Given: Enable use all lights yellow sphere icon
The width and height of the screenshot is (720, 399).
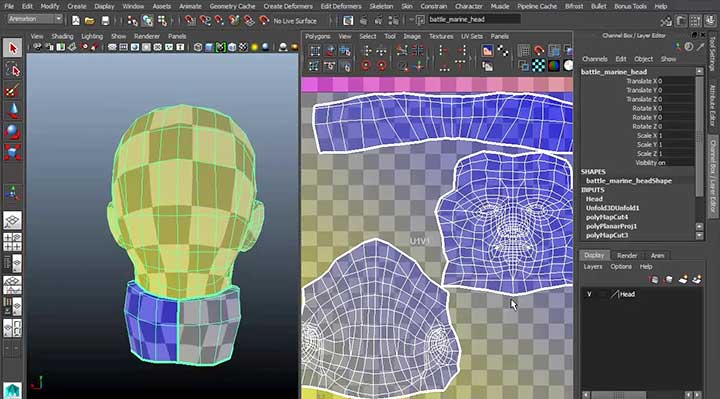Looking at the screenshot, I should pyautogui.click(x=254, y=47).
